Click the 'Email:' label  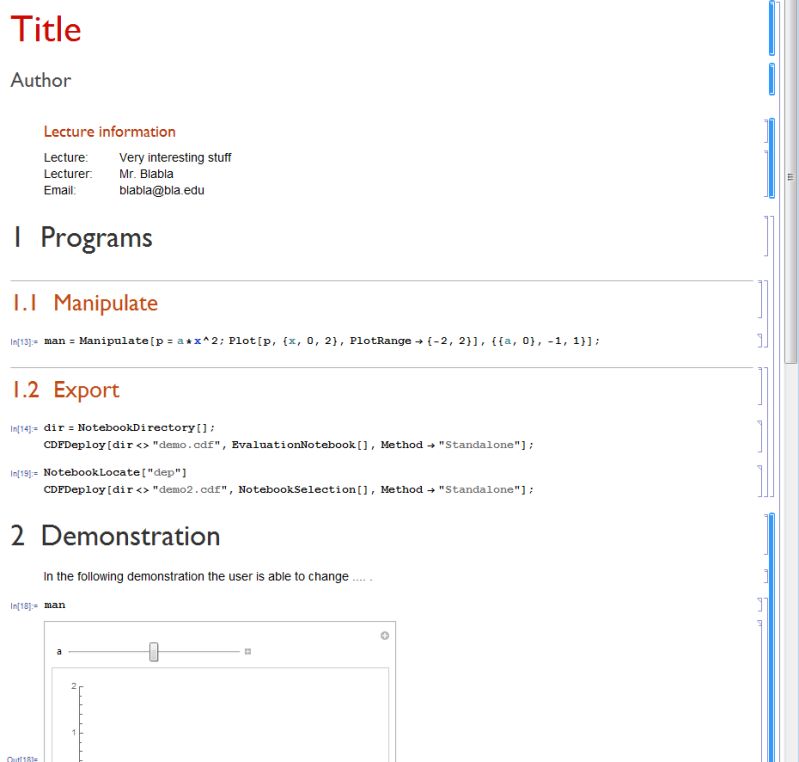coord(60,190)
